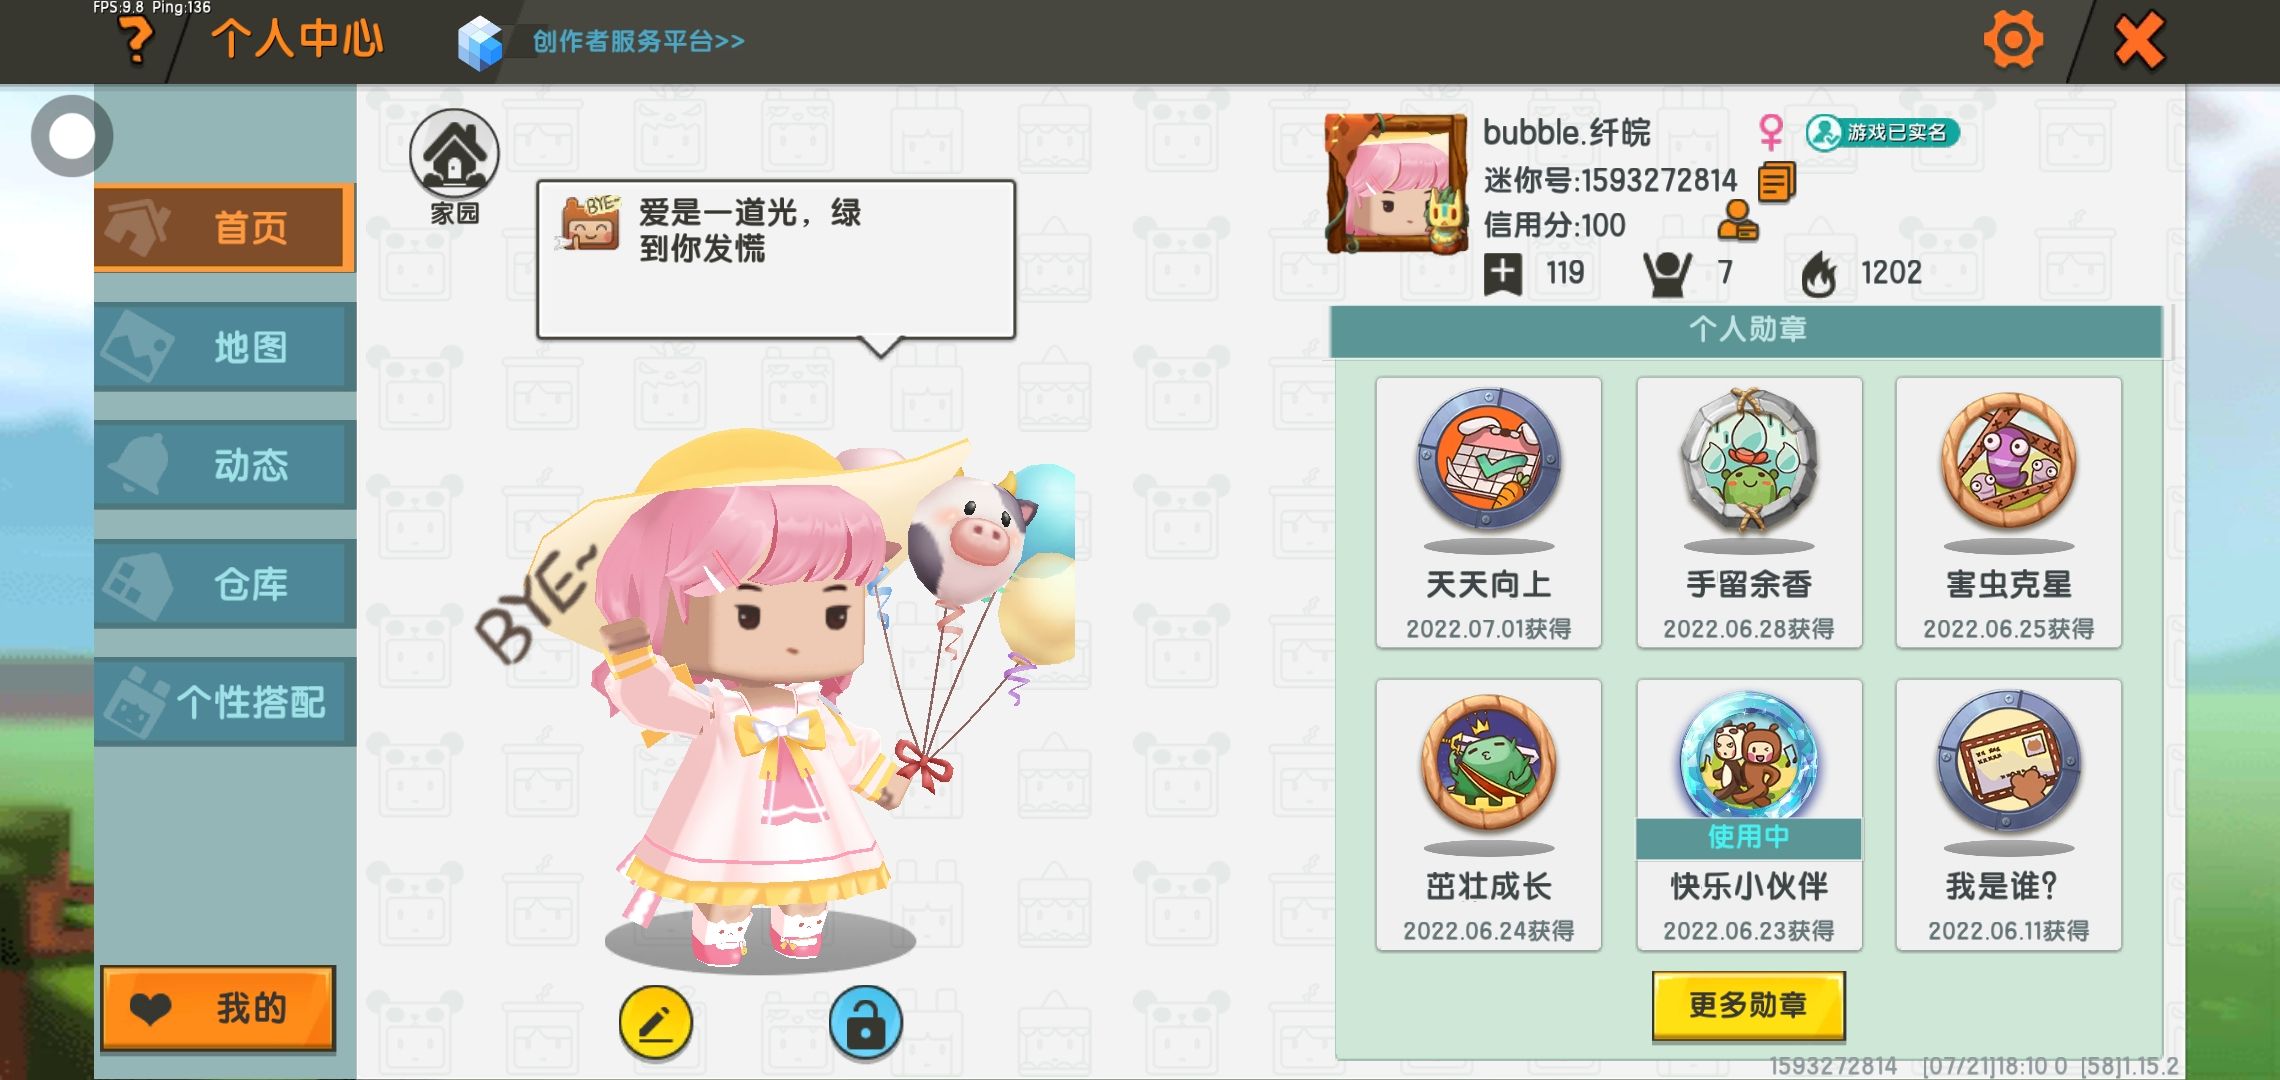Copy the 迷你号 with the copy icon
Viewport: 2280px width, 1080px height.
click(x=1776, y=182)
